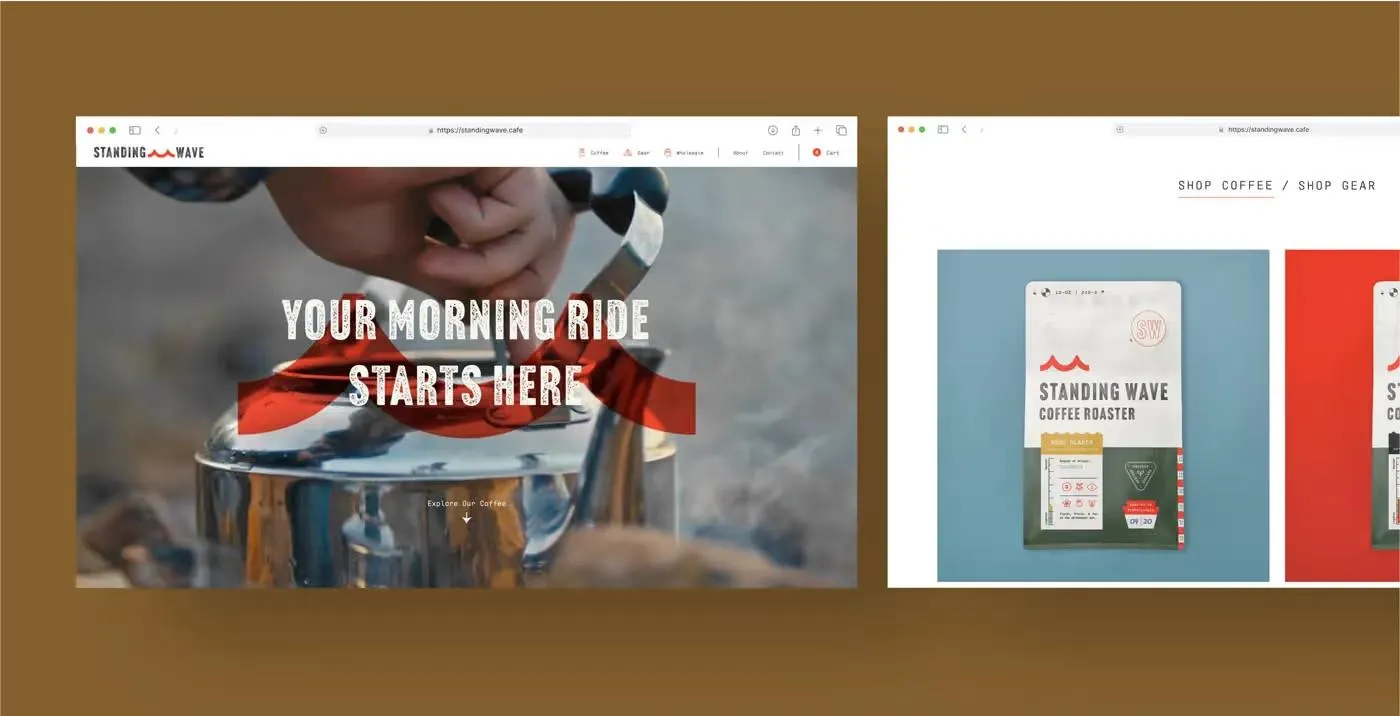Click the yellow minimize button in right browser window
Image resolution: width=1400 pixels, height=716 pixels.
pyautogui.click(x=911, y=130)
